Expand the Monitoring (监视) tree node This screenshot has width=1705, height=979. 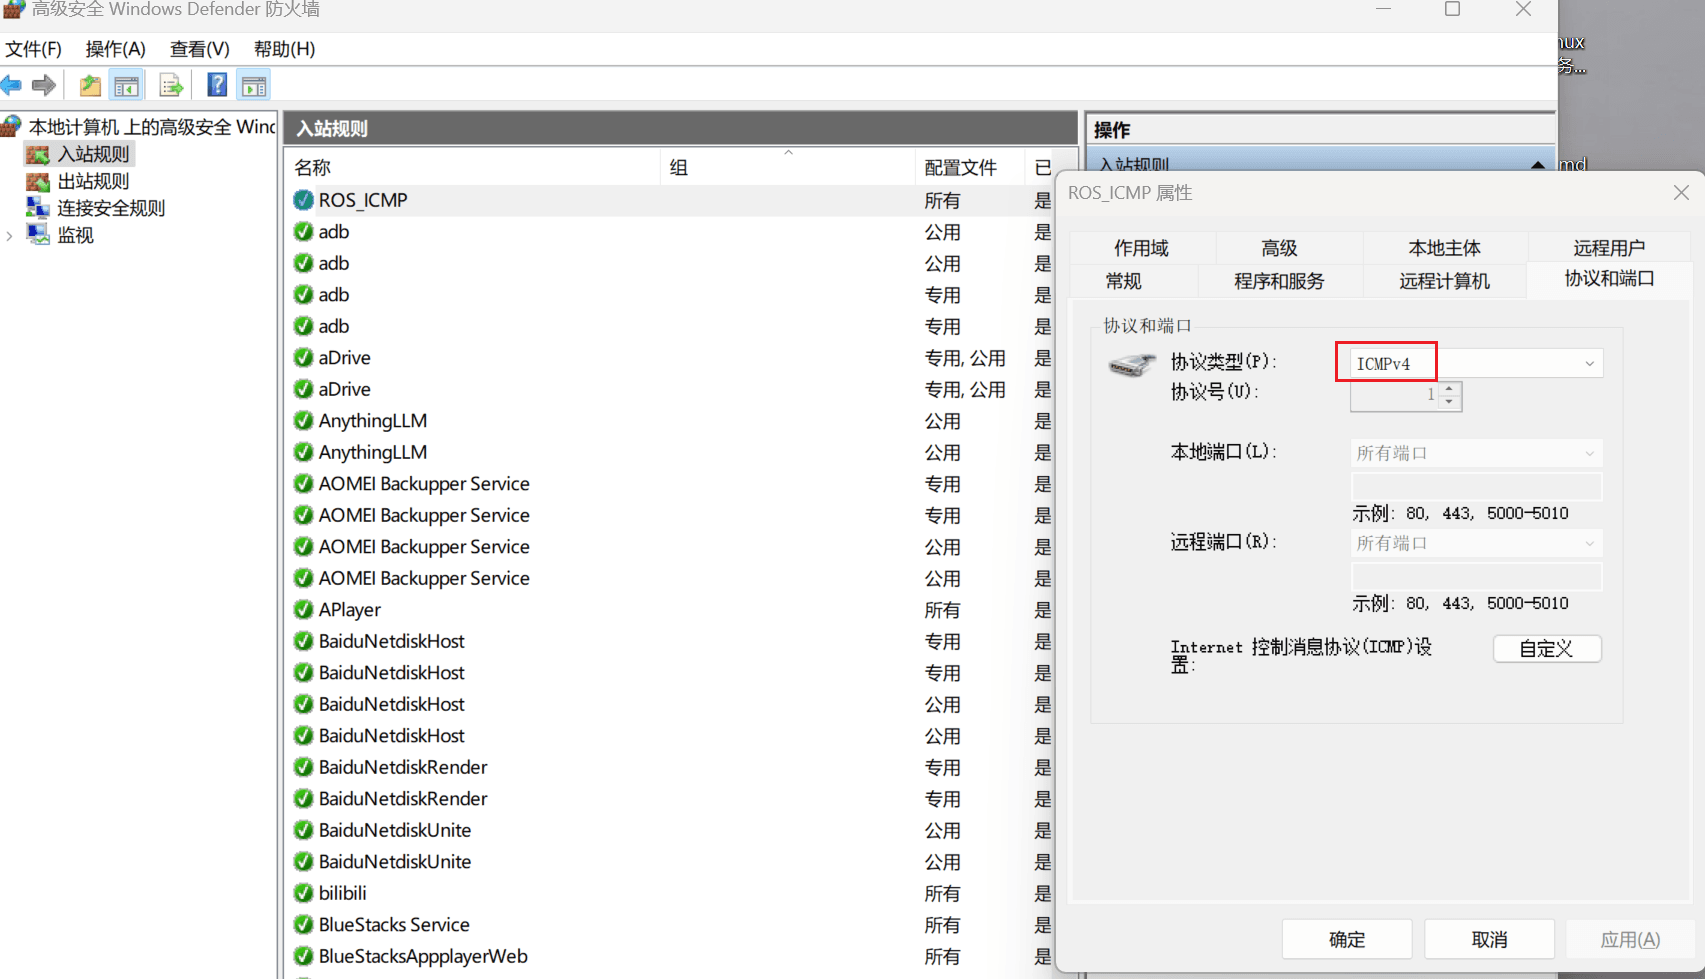(x=10, y=236)
